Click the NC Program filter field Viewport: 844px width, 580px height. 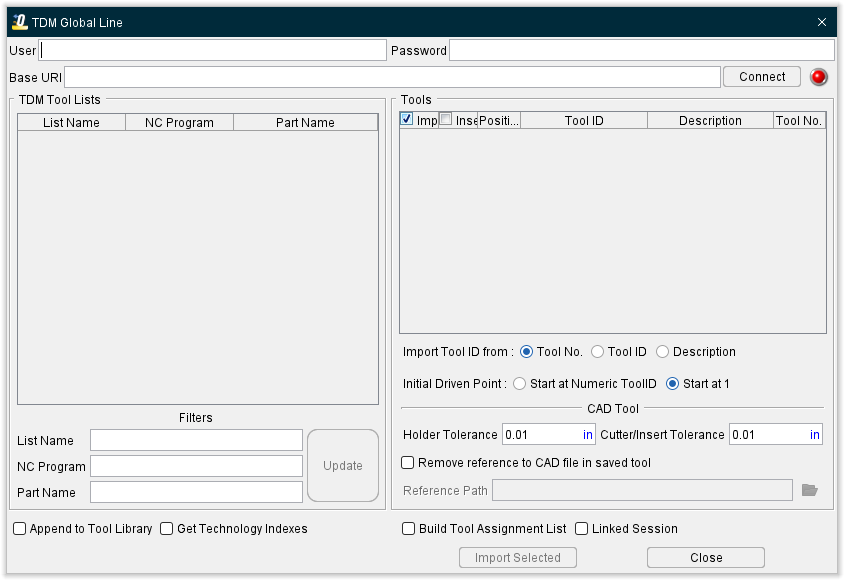pos(196,466)
